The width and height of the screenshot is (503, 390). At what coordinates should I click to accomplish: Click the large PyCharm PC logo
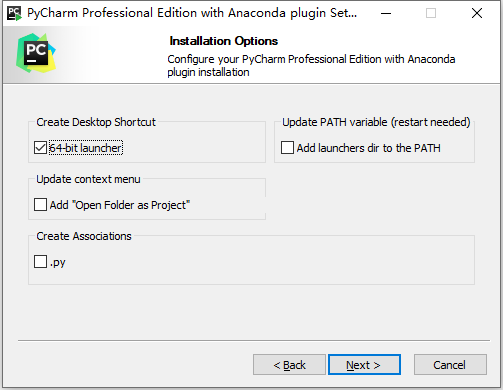[x=36, y=53]
